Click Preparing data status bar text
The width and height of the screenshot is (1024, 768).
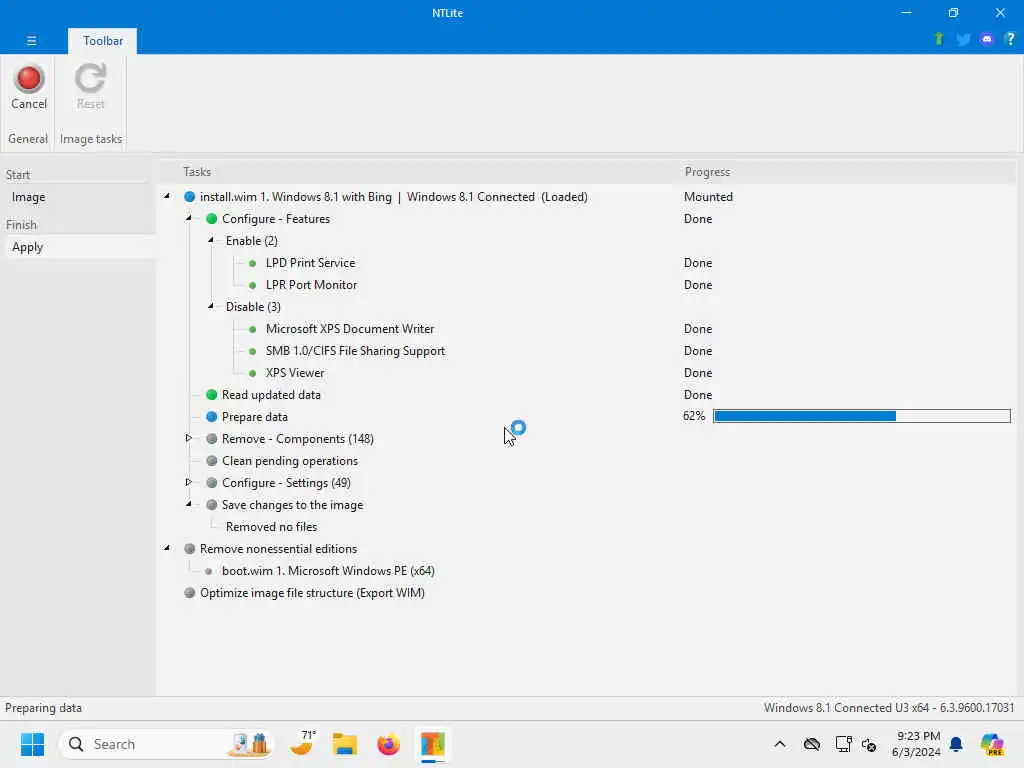(x=43, y=708)
